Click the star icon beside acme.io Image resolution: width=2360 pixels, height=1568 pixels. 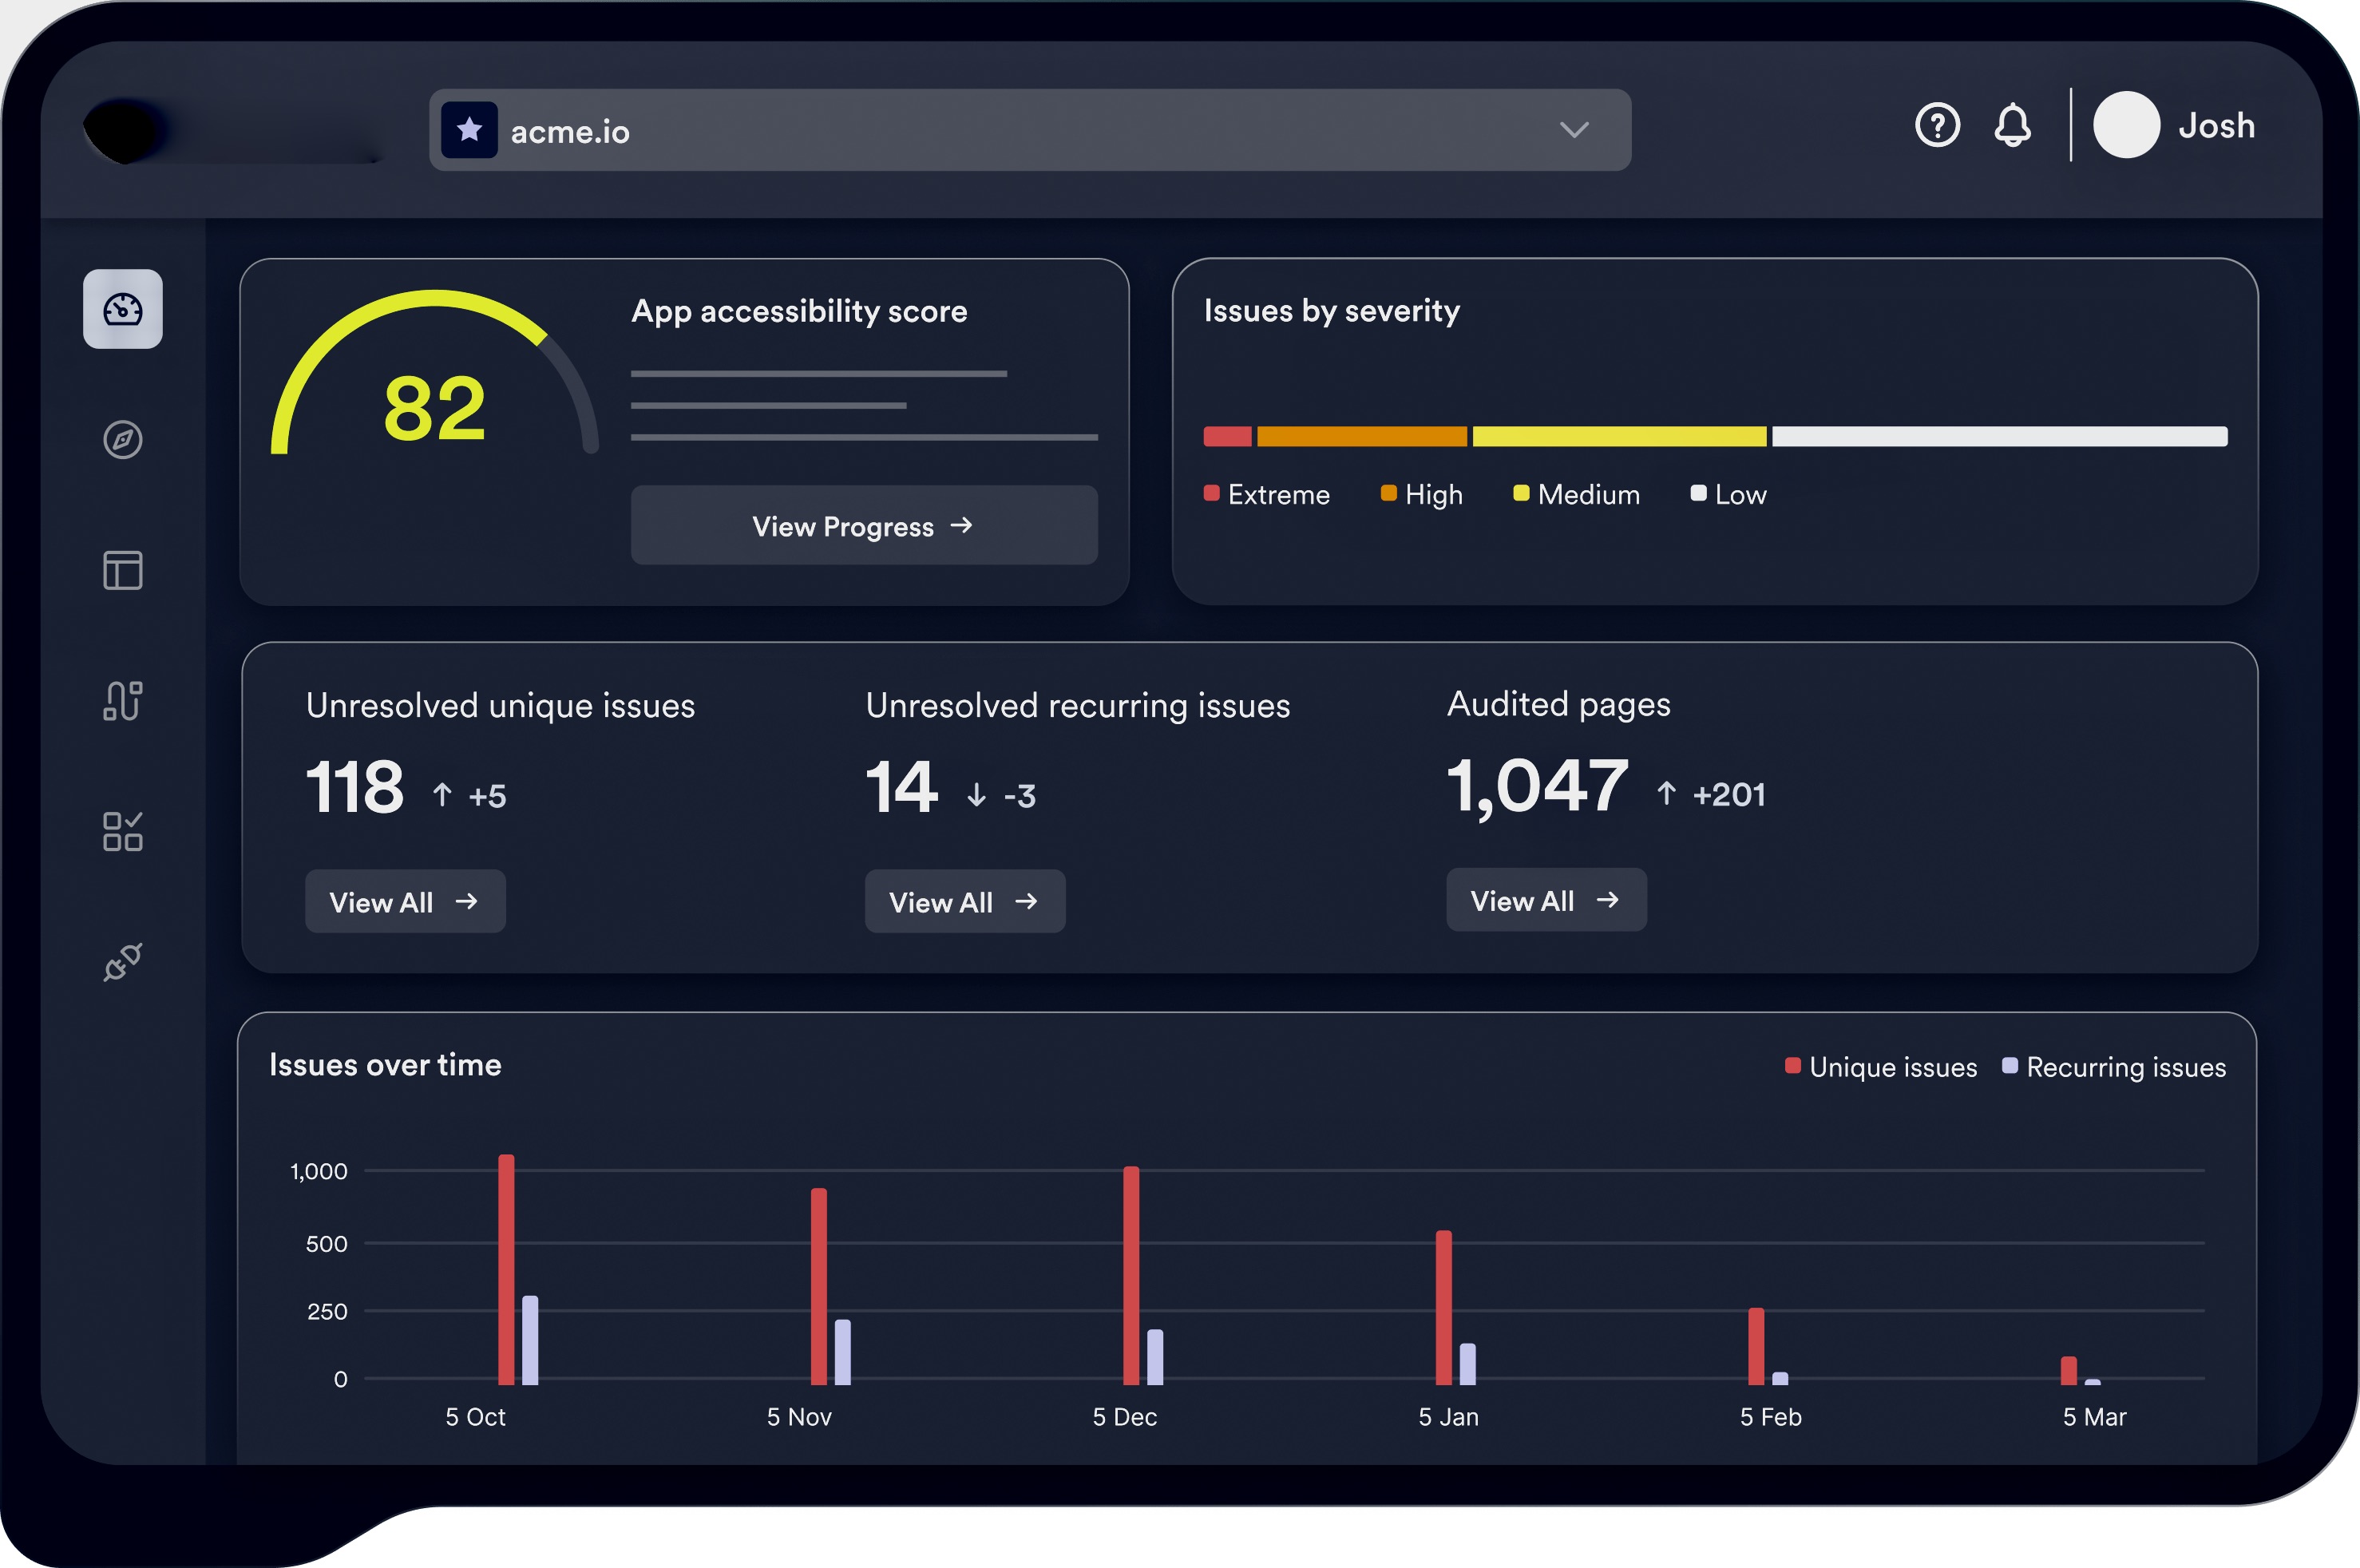click(469, 130)
